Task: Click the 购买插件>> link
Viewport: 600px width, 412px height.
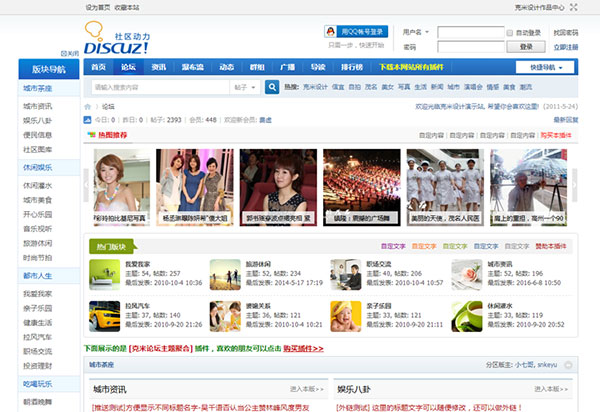Action: tap(302, 348)
